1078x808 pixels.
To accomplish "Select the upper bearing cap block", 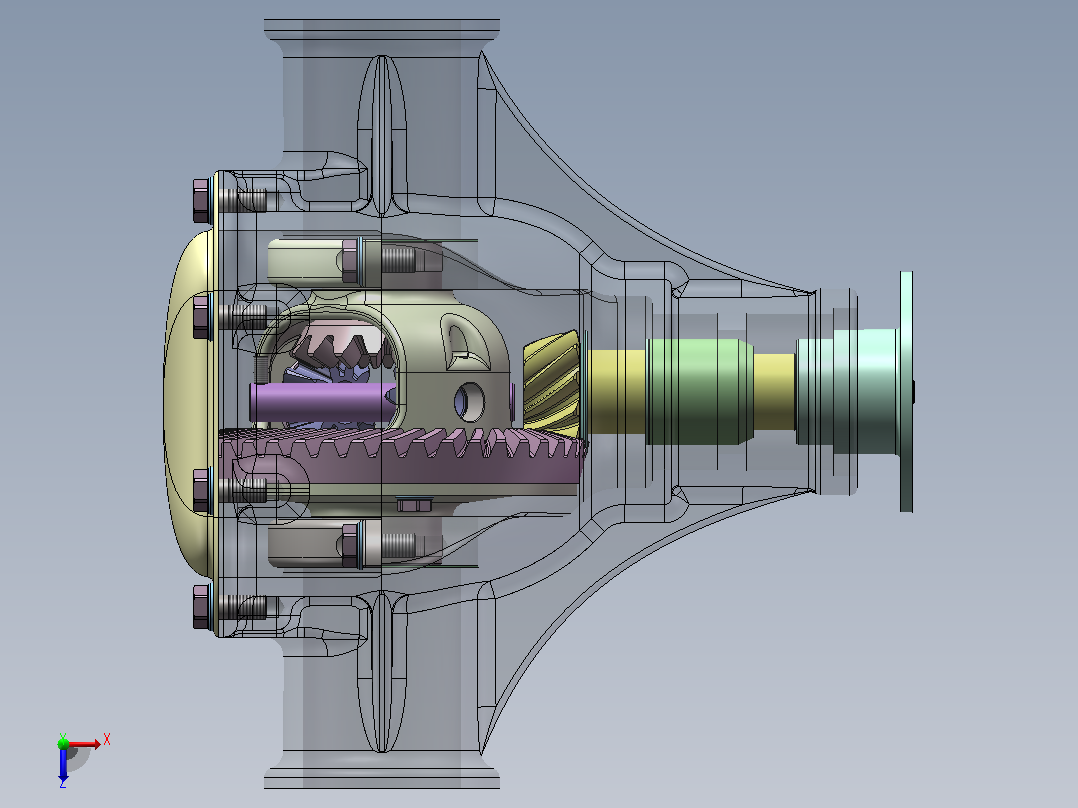I will pyautogui.click(x=306, y=261).
